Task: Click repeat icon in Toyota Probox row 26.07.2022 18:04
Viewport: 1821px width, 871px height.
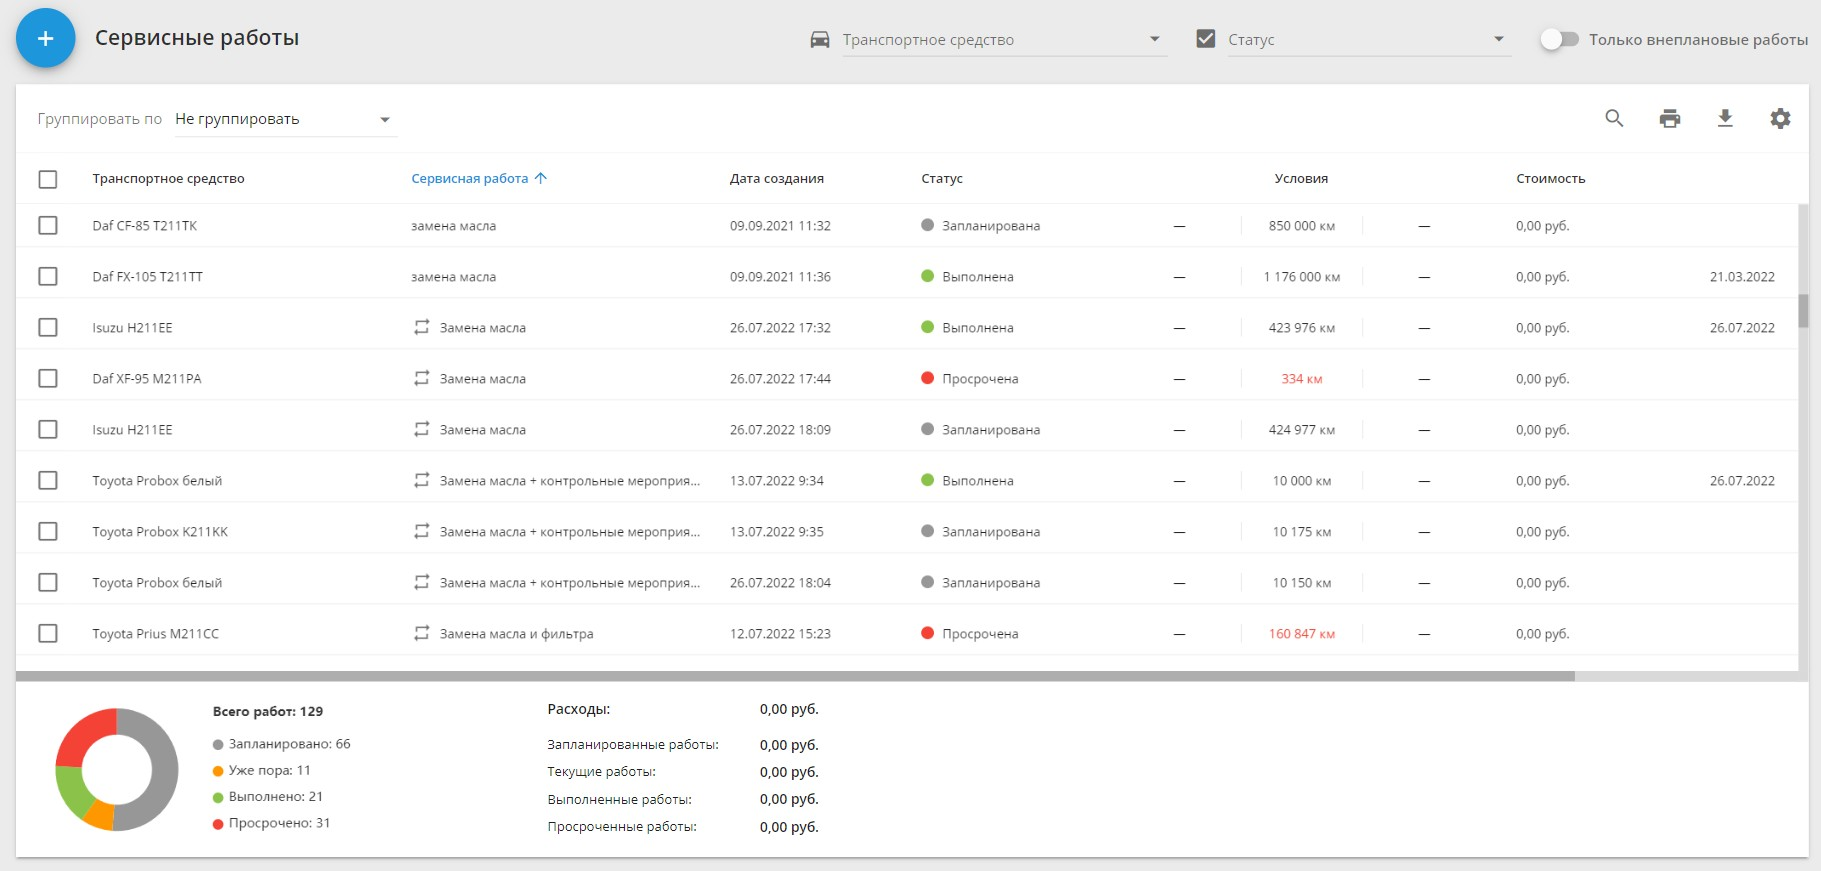Action: coord(422,582)
